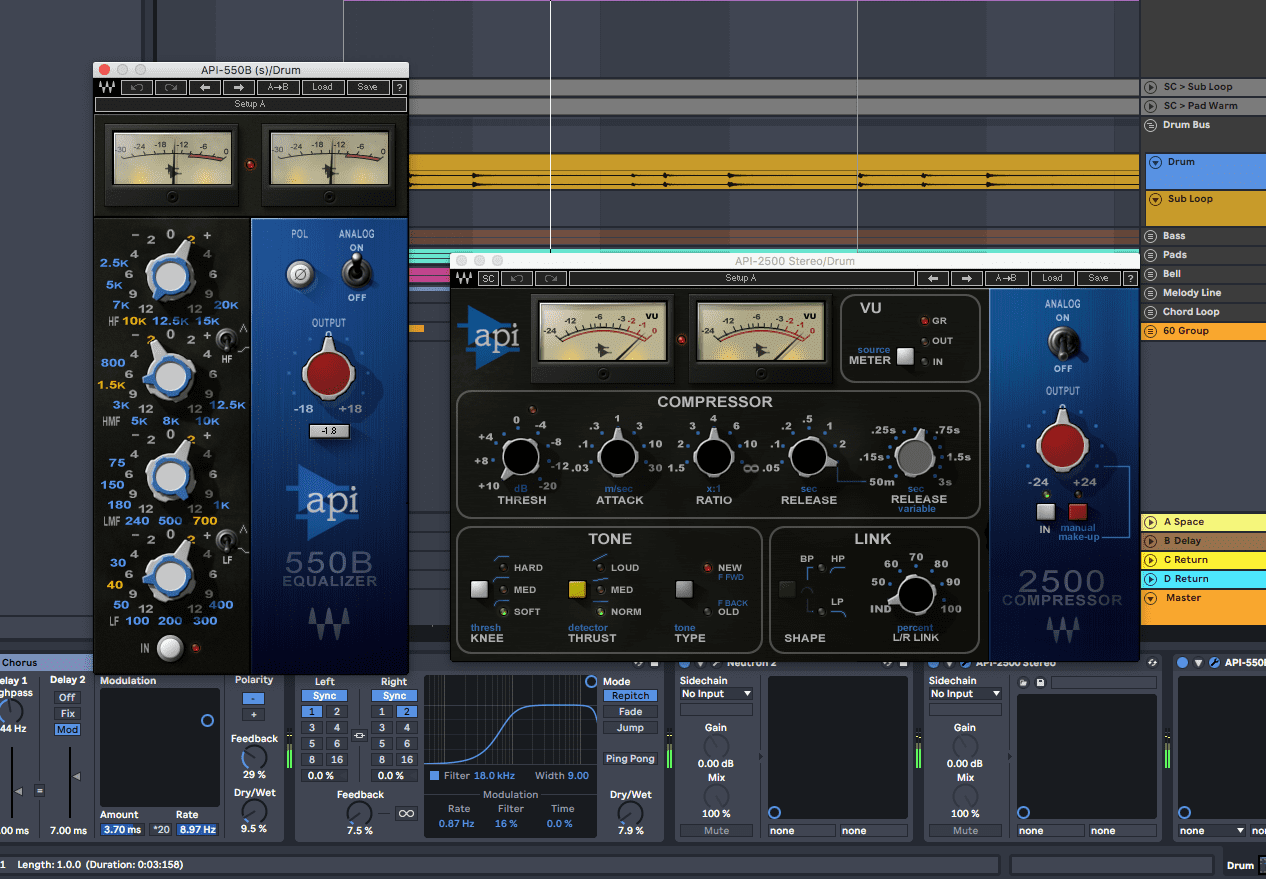Toggle the LF shelf switch on API-550B
1266x879 pixels.
click(x=225, y=541)
